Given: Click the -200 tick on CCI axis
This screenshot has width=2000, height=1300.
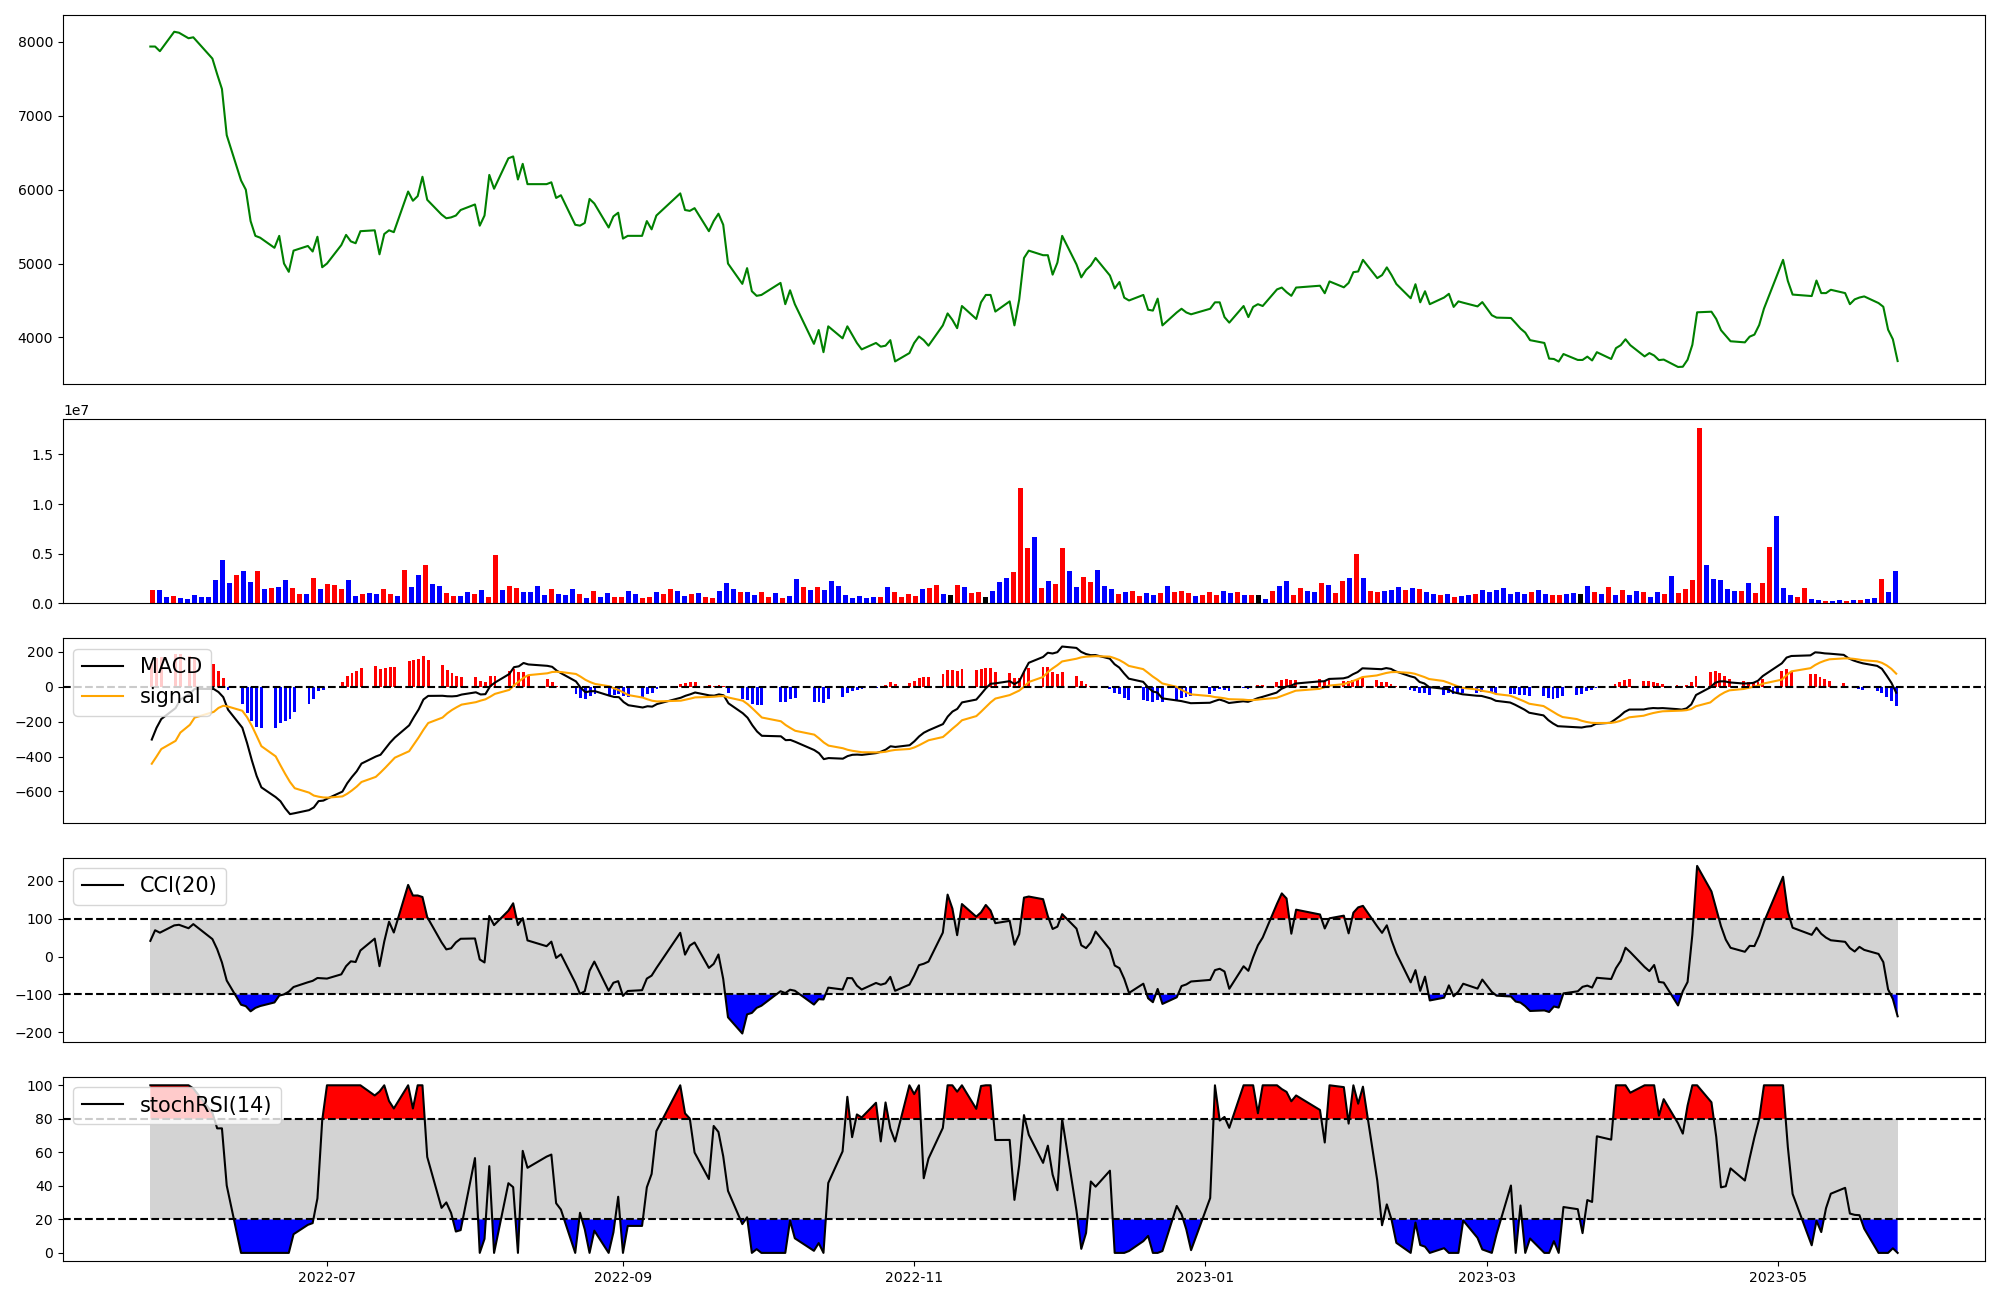Looking at the screenshot, I should coord(36,1032).
